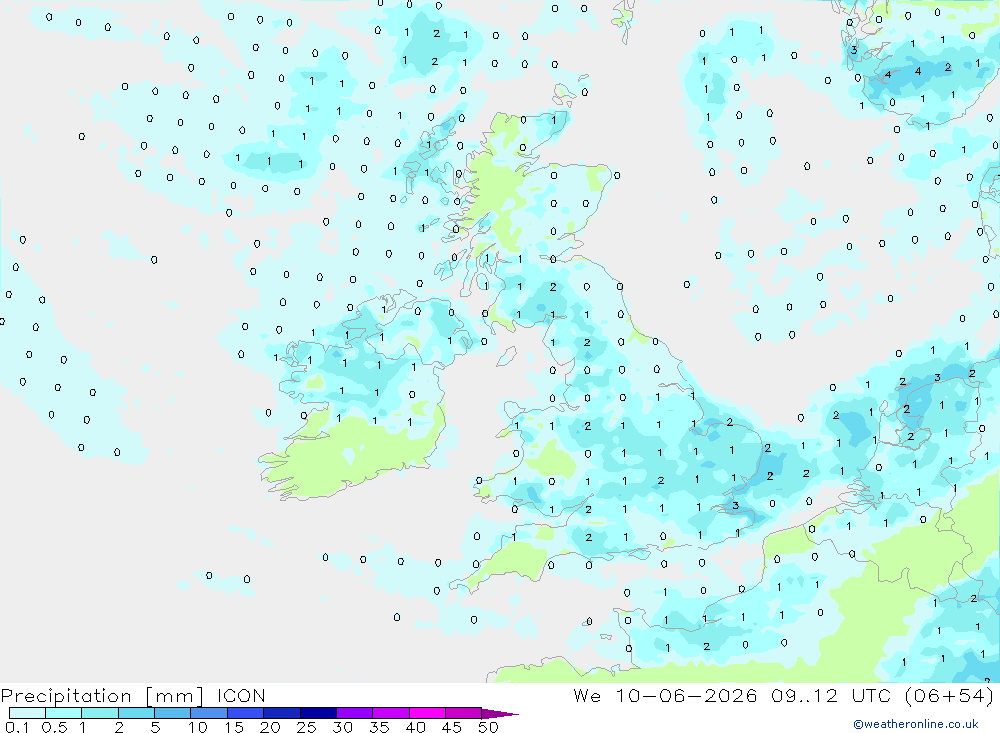
Task: Click the 30–35 mm violet legend box
Action: [x=354, y=713]
